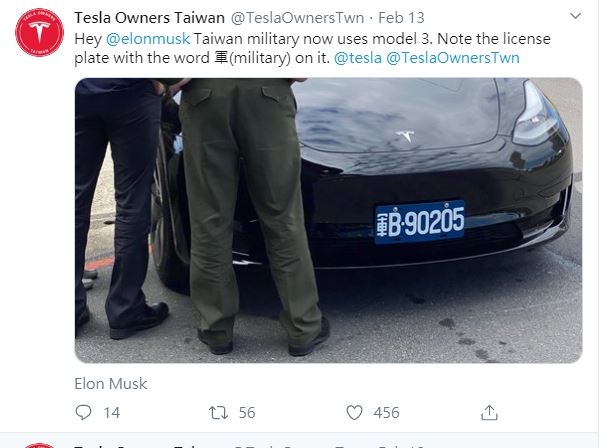Click the retweet count 56
614x448 pixels.
point(247,413)
